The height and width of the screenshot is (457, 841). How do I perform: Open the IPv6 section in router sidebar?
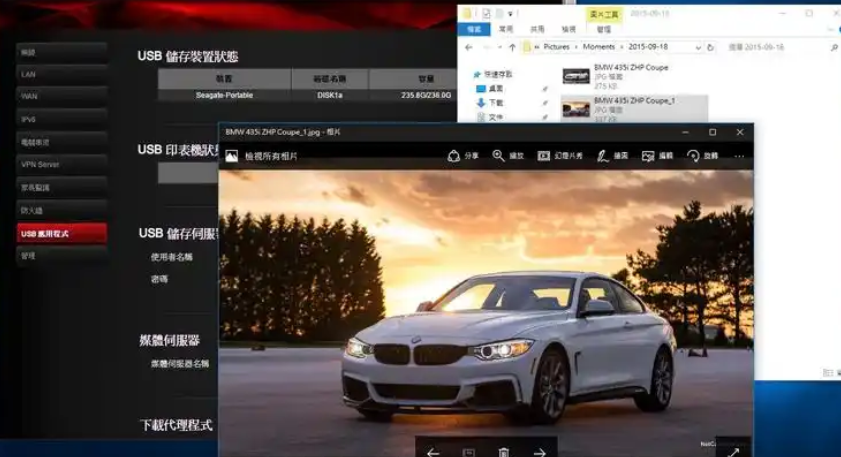click(62, 119)
